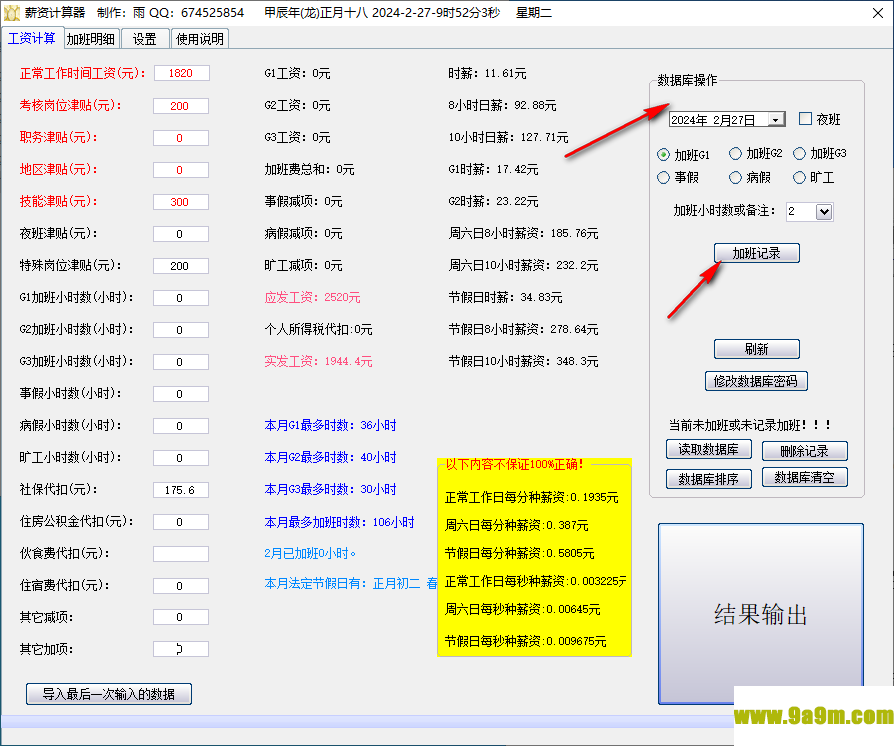This screenshot has width=894, height=746.
Task: Click the 住房公积金代扣 input field
Action: (x=181, y=522)
